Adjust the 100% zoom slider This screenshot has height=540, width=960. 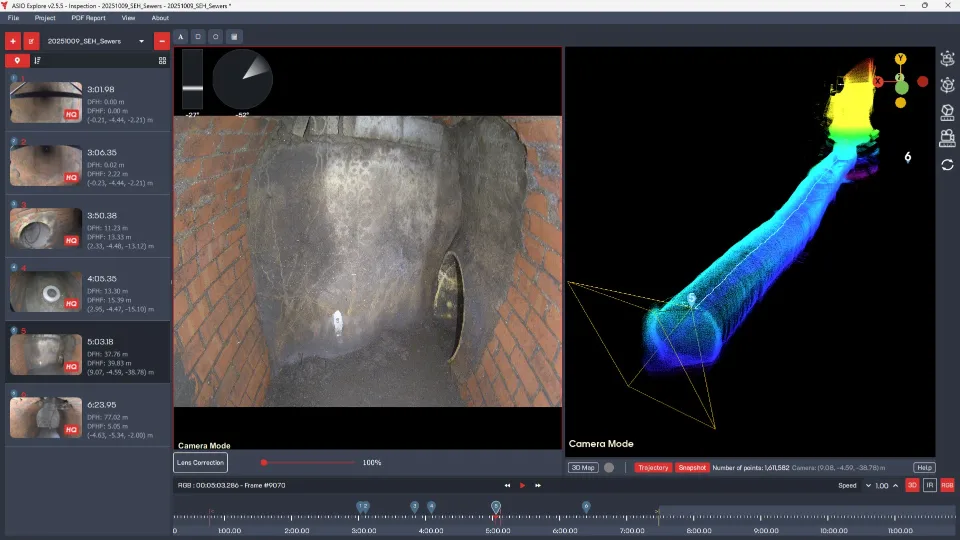pos(264,462)
